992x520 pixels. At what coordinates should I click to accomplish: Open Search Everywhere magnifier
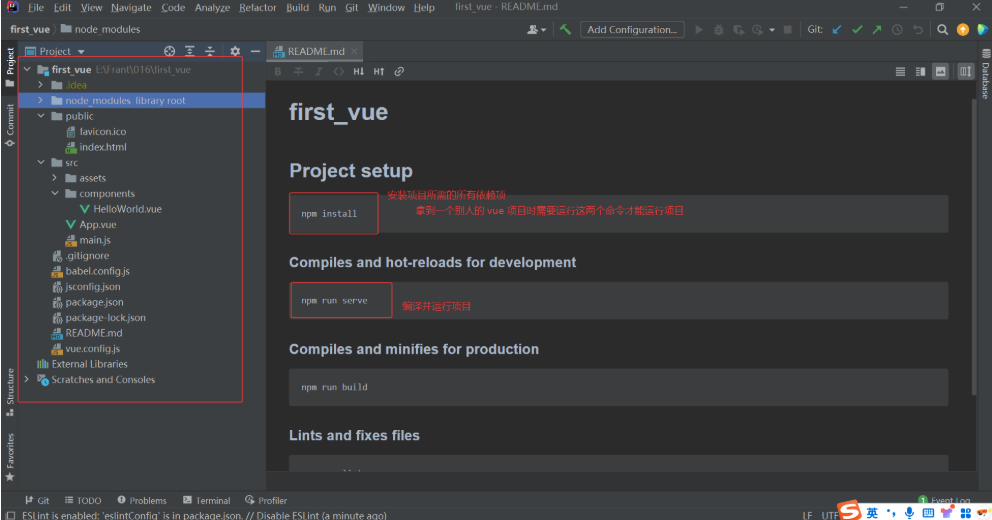pyautogui.click(x=943, y=30)
